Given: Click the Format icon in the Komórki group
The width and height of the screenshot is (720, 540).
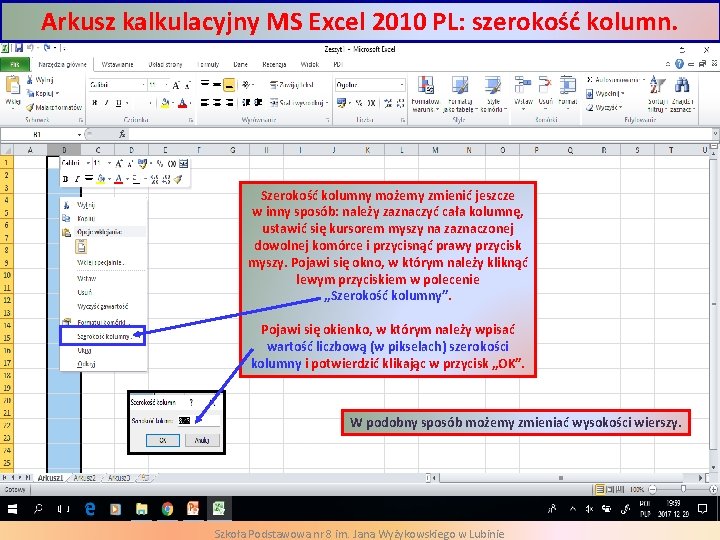Looking at the screenshot, I should pos(568,85).
